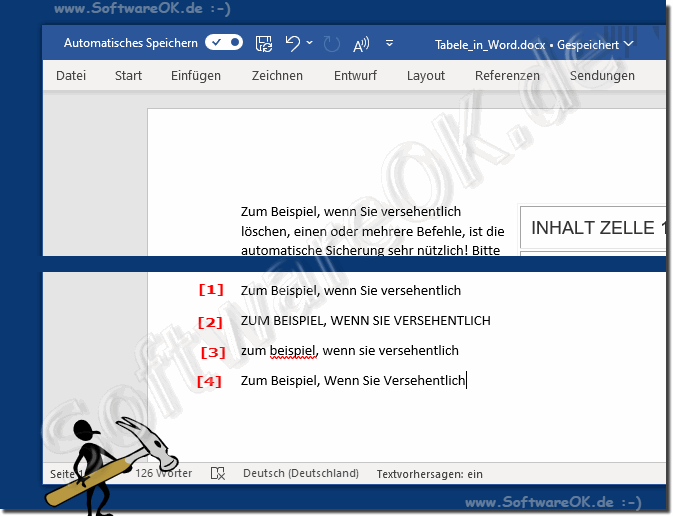Click the uppercase 'ZUM BEISPIEL, WENN SIE VERSEHENTLICH' line
This screenshot has width=673, height=516.
coord(365,321)
